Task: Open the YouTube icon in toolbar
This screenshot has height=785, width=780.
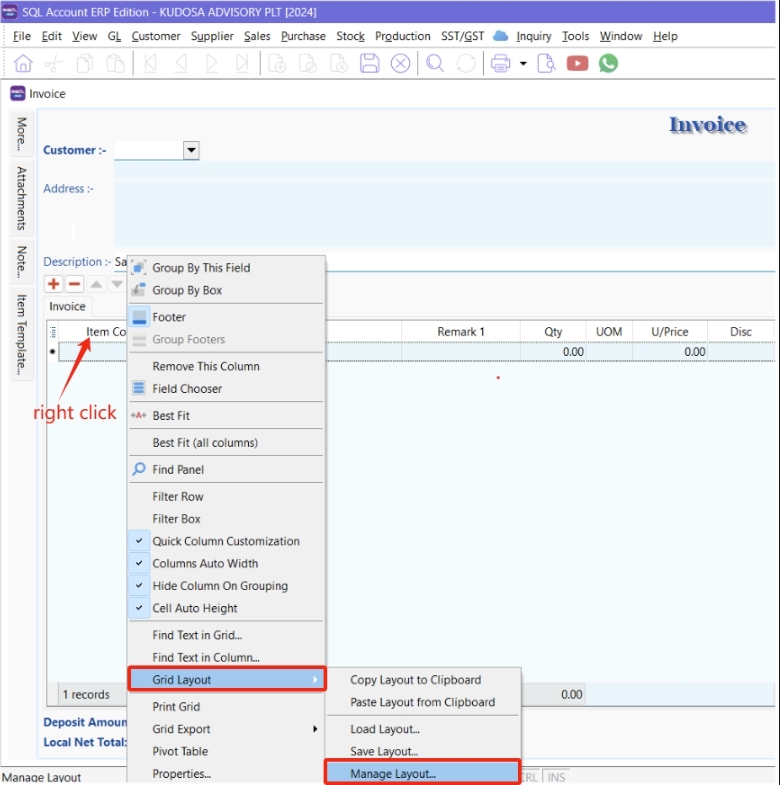Action: pyautogui.click(x=577, y=63)
